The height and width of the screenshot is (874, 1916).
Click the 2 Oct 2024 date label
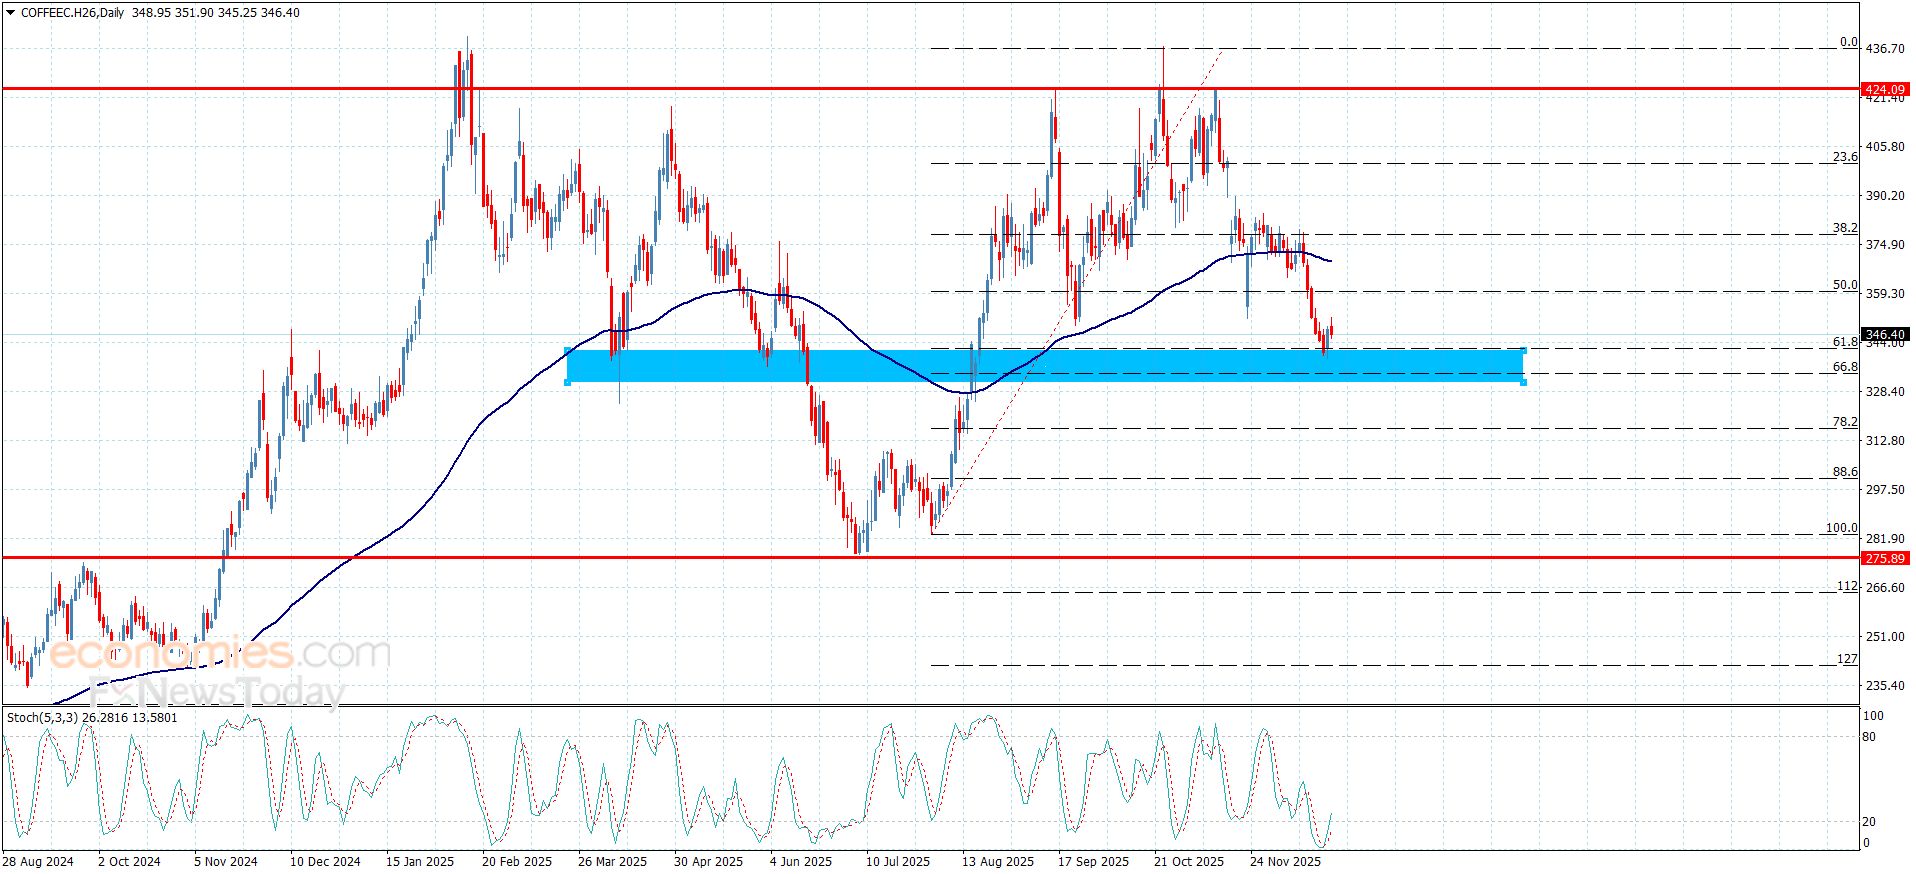(129, 862)
